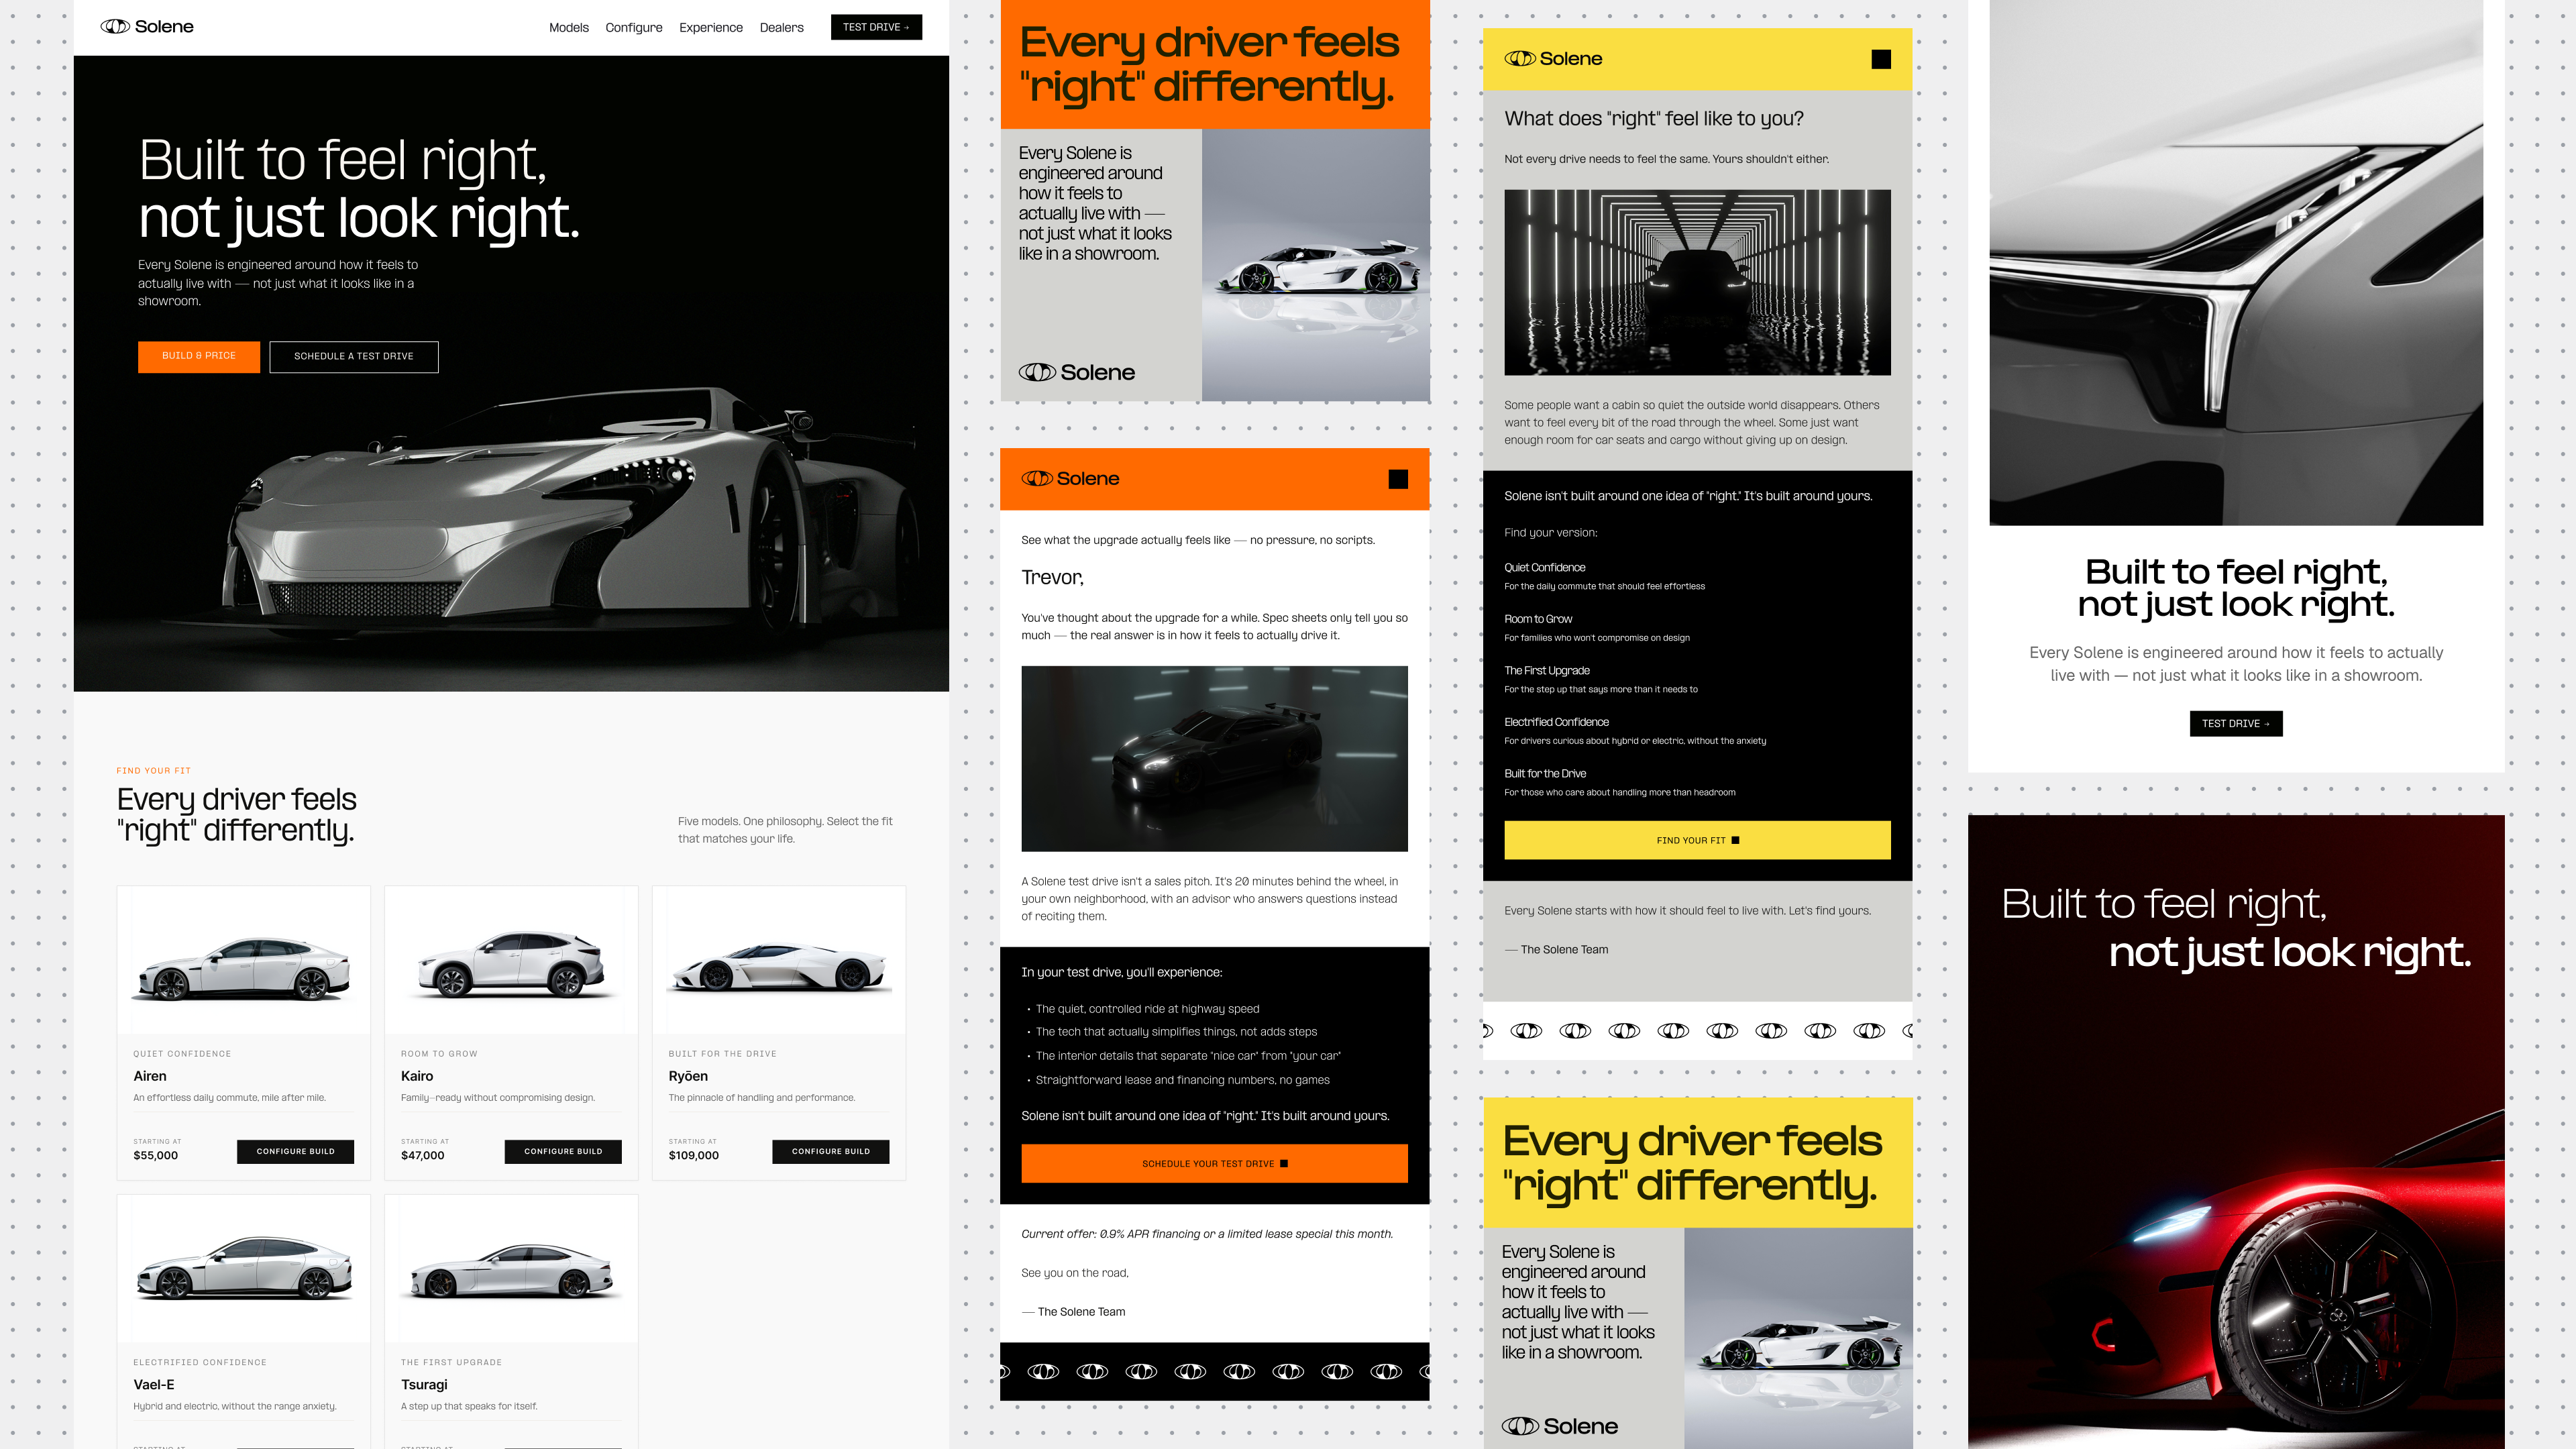This screenshot has height=1449, width=2576.
Task: Configure build for the Airen model
Action: [x=295, y=1151]
